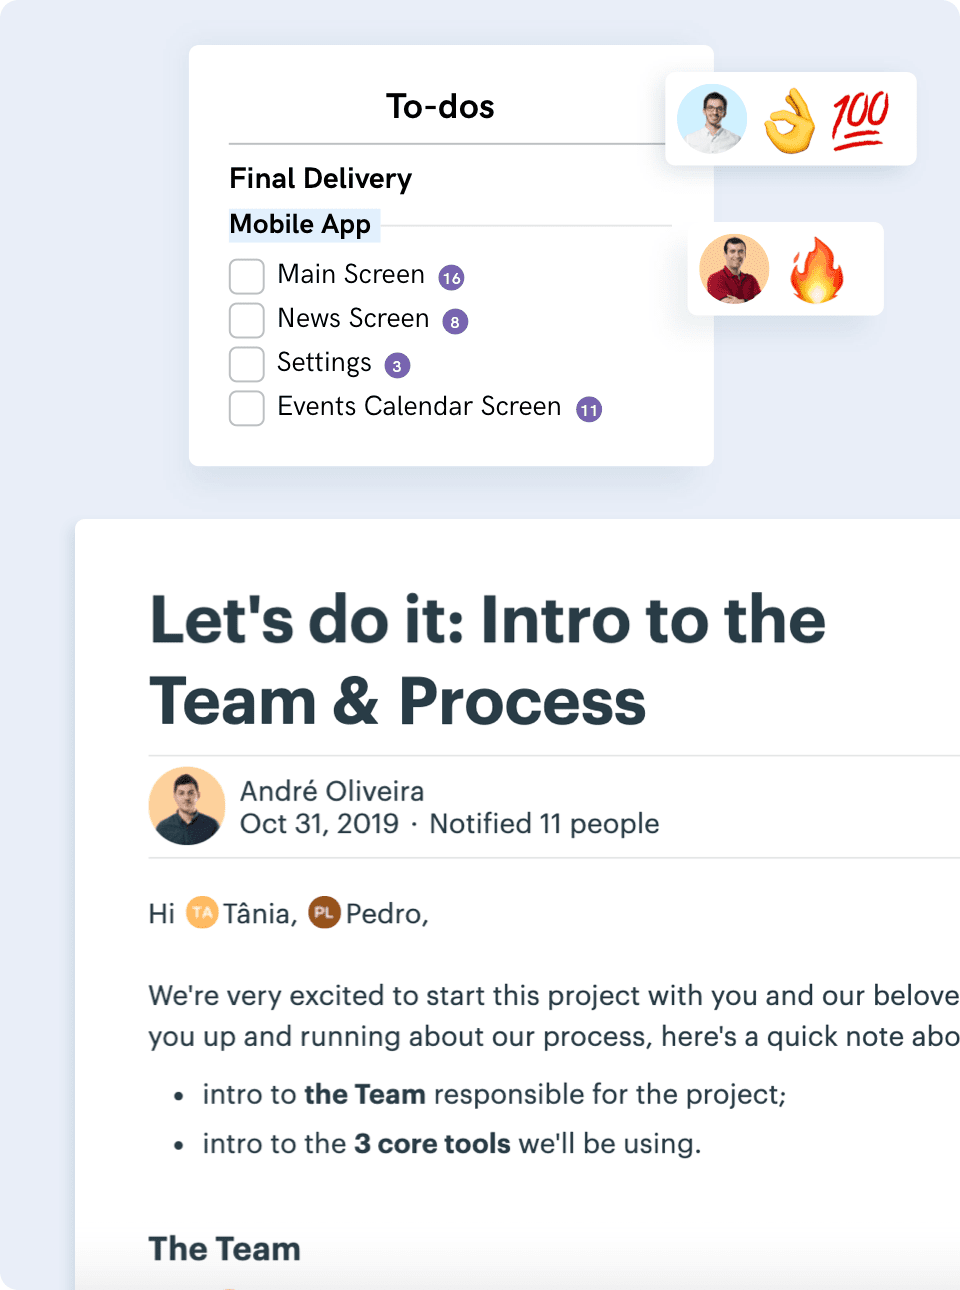The width and height of the screenshot is (960, 1290).
Task: Mark Events Calendar Screen as done
Action: tap(247, 408)
